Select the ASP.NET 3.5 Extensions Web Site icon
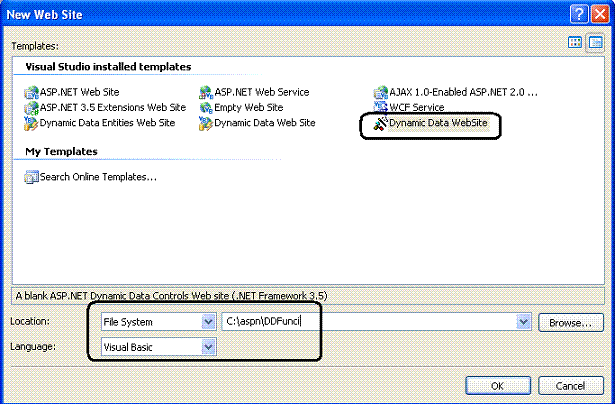The width and height of the screenshot is (615, 404). tap(31, 108)
